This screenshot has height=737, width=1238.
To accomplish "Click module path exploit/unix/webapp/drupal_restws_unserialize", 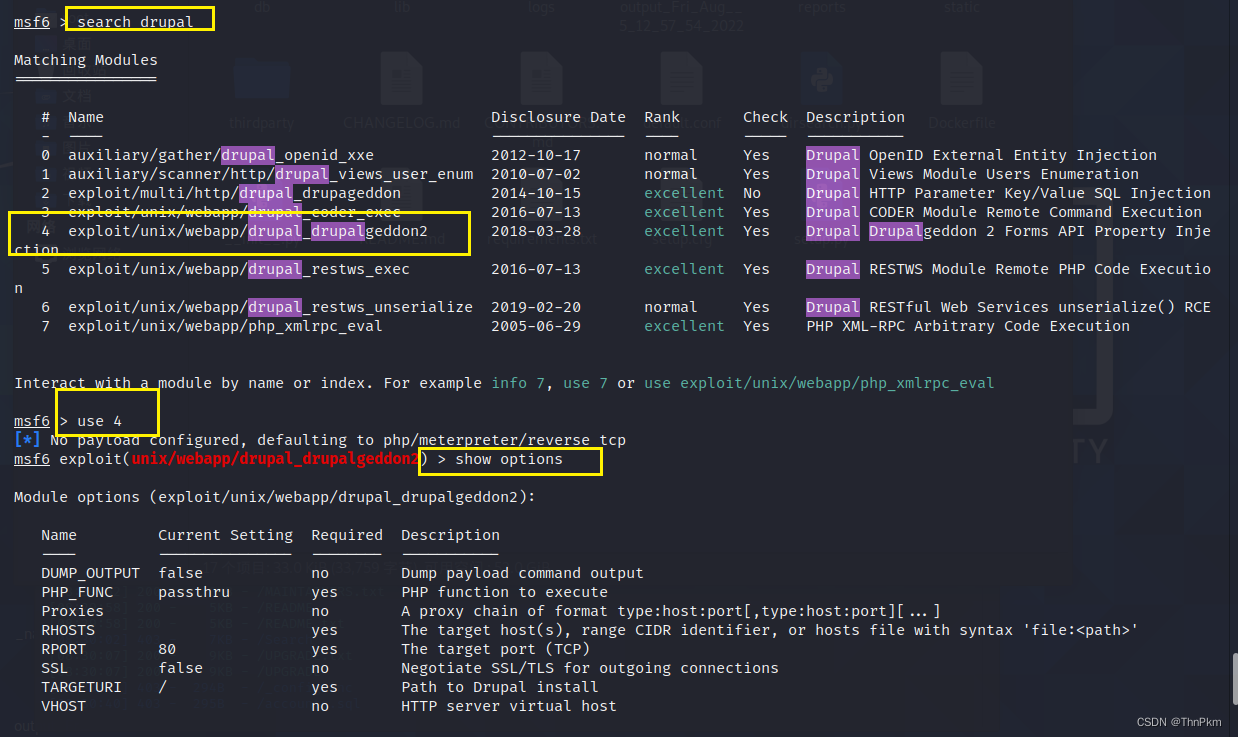I will (270, 307).
